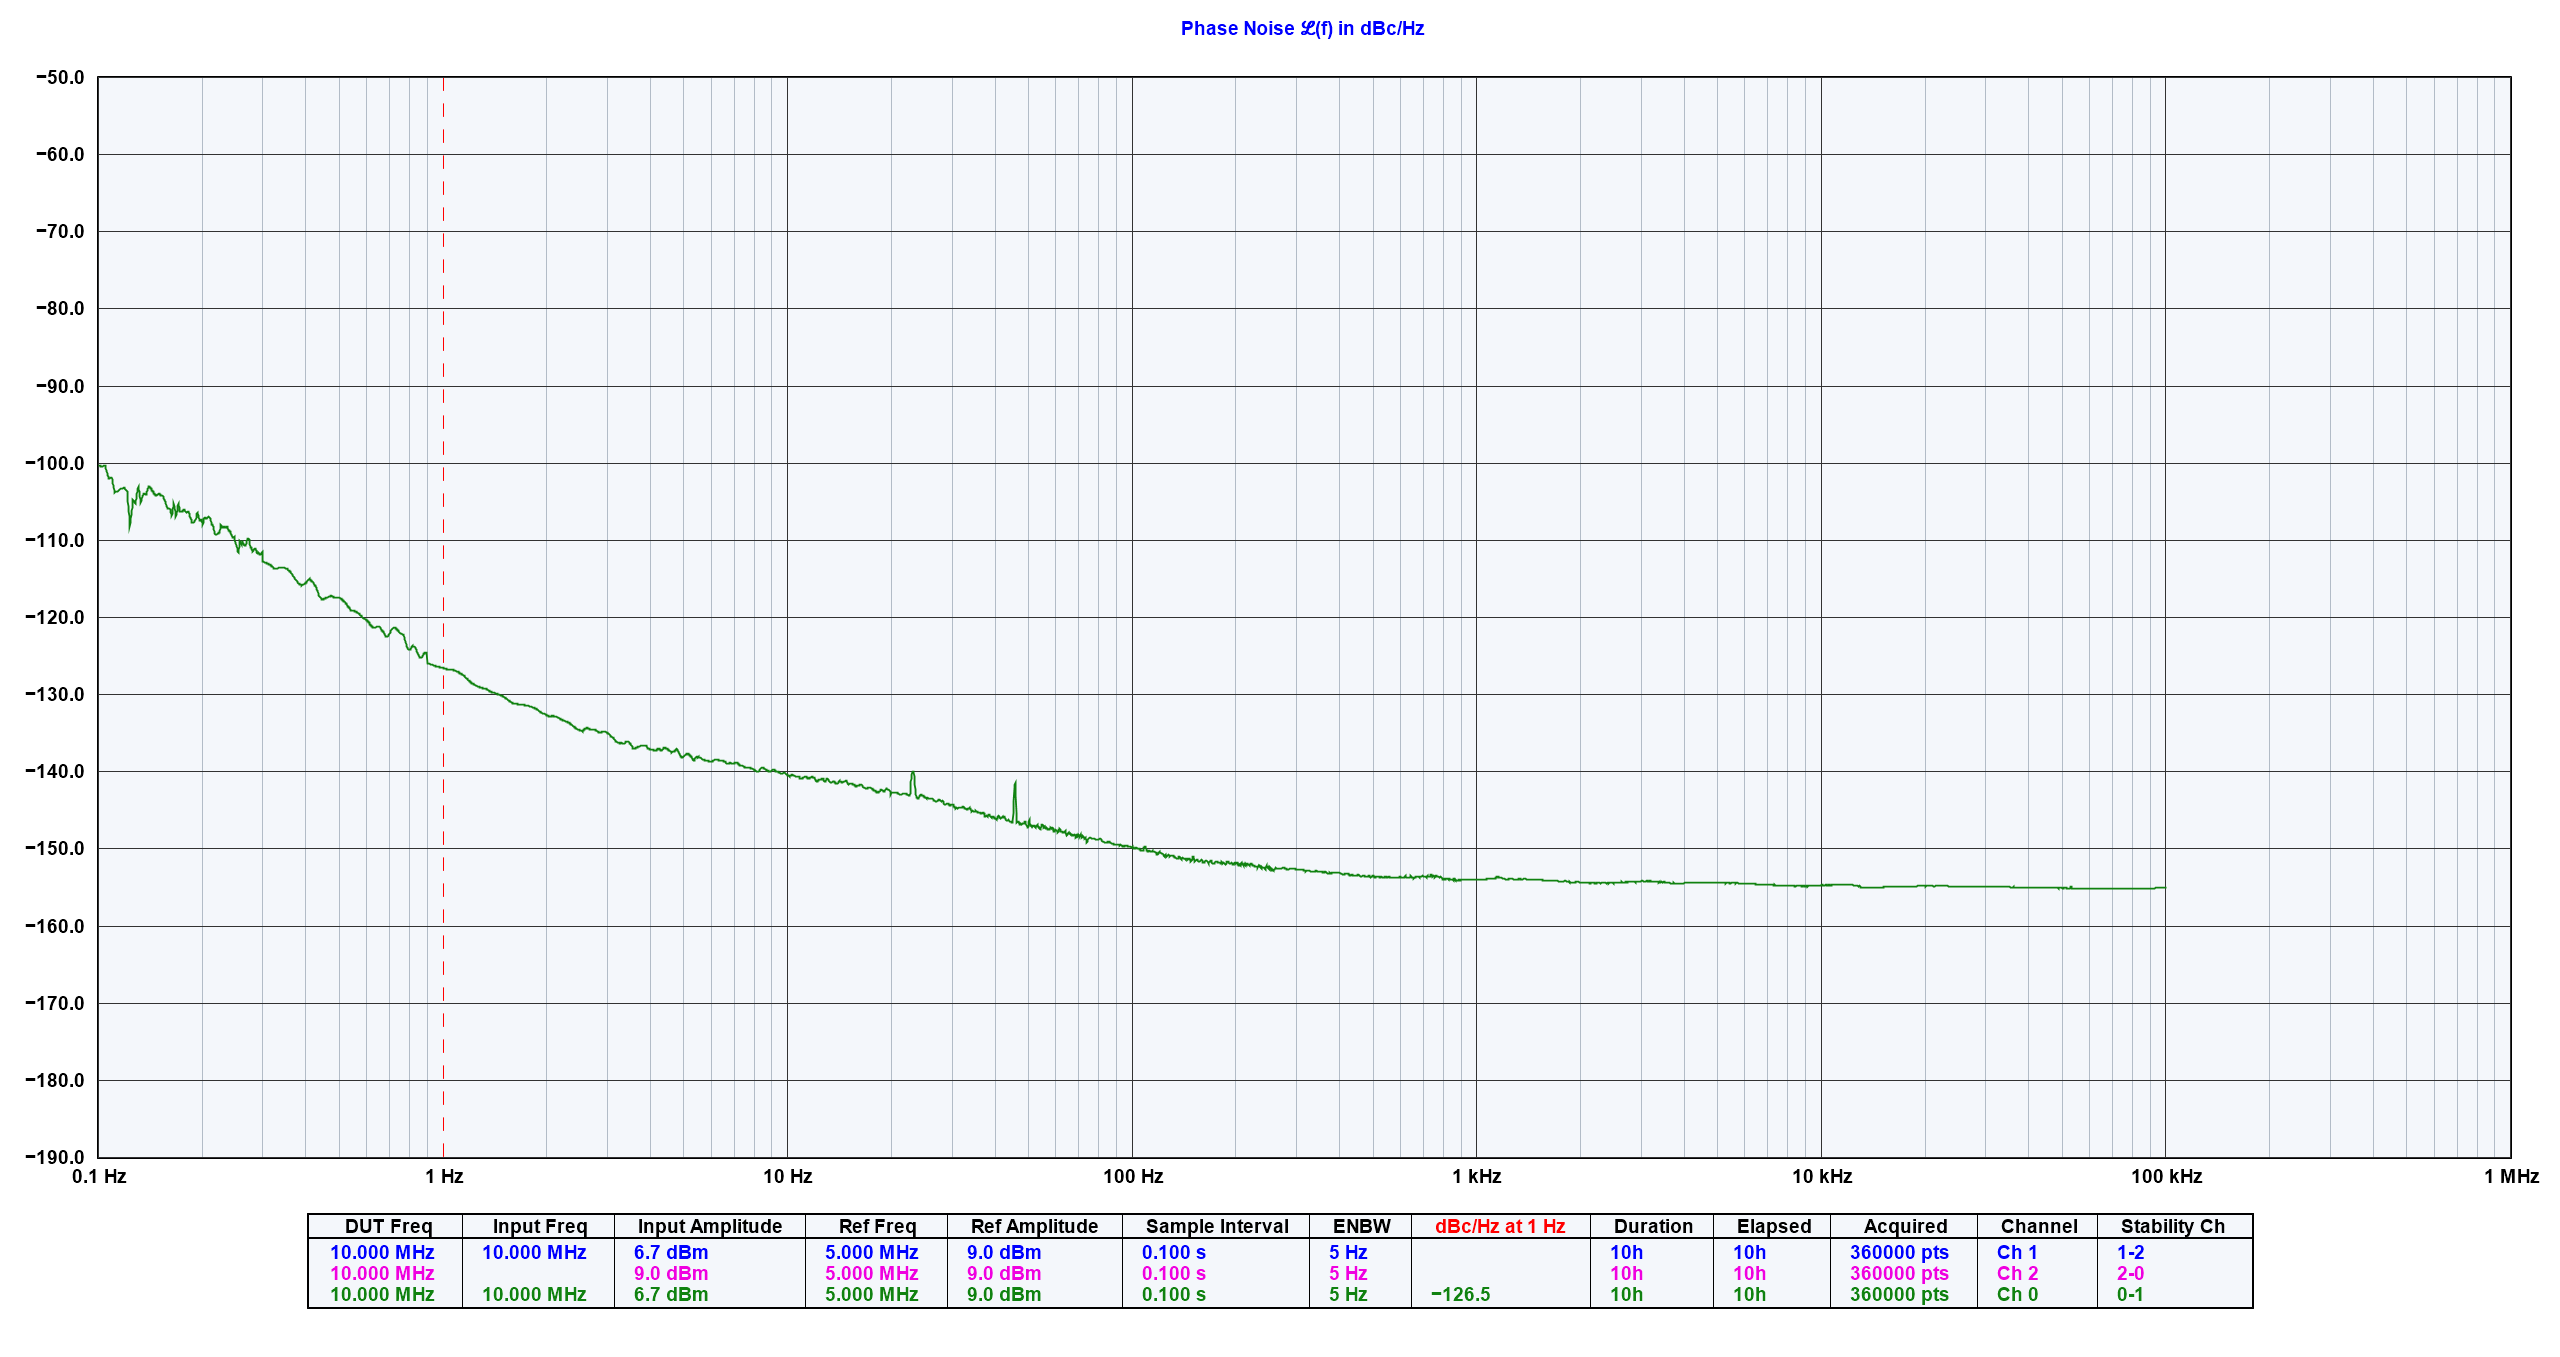Image resolution: width=2560 pixels, height=1357 pixels.
Task: Click the -126.5 value in the legend table
Action: pos(1460,1294)
